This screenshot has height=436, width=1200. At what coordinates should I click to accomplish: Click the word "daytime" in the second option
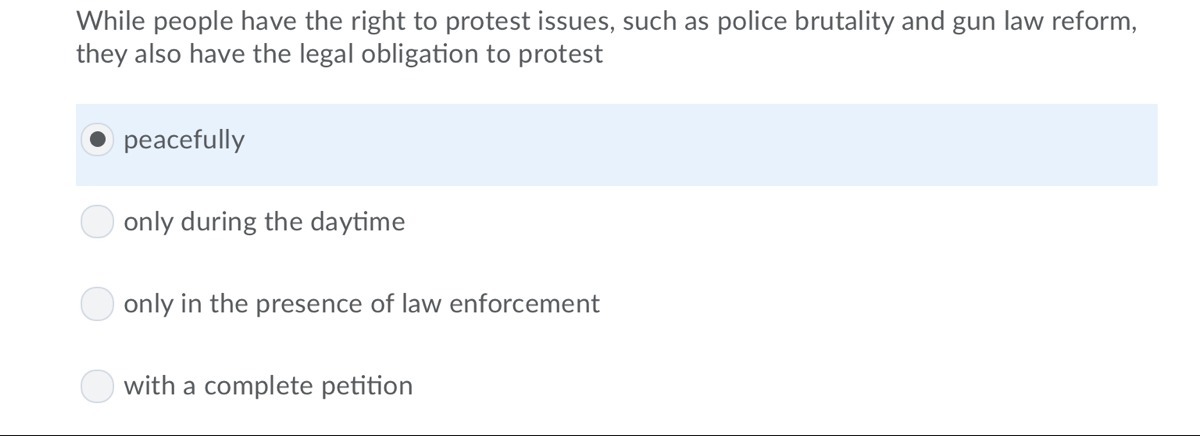tap(358, 222)
